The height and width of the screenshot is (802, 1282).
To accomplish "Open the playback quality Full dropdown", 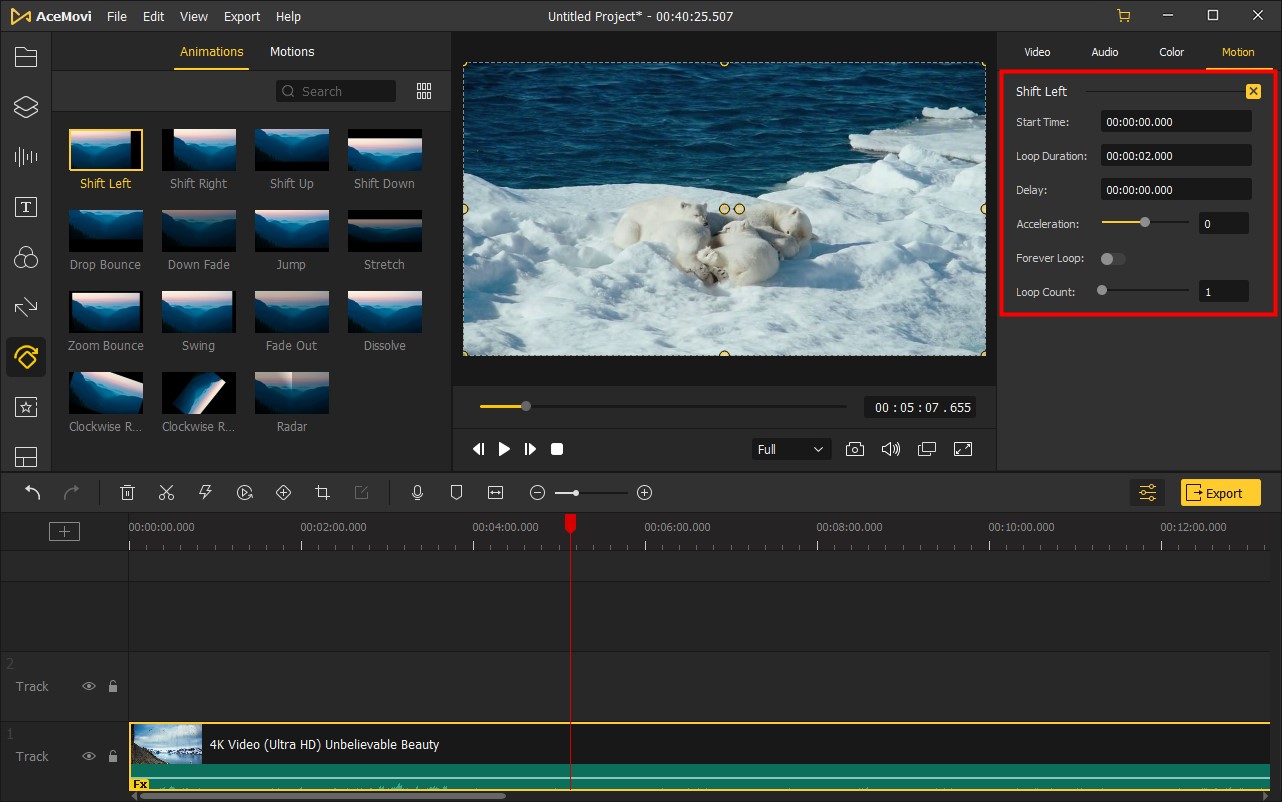I will click(790, 449).
